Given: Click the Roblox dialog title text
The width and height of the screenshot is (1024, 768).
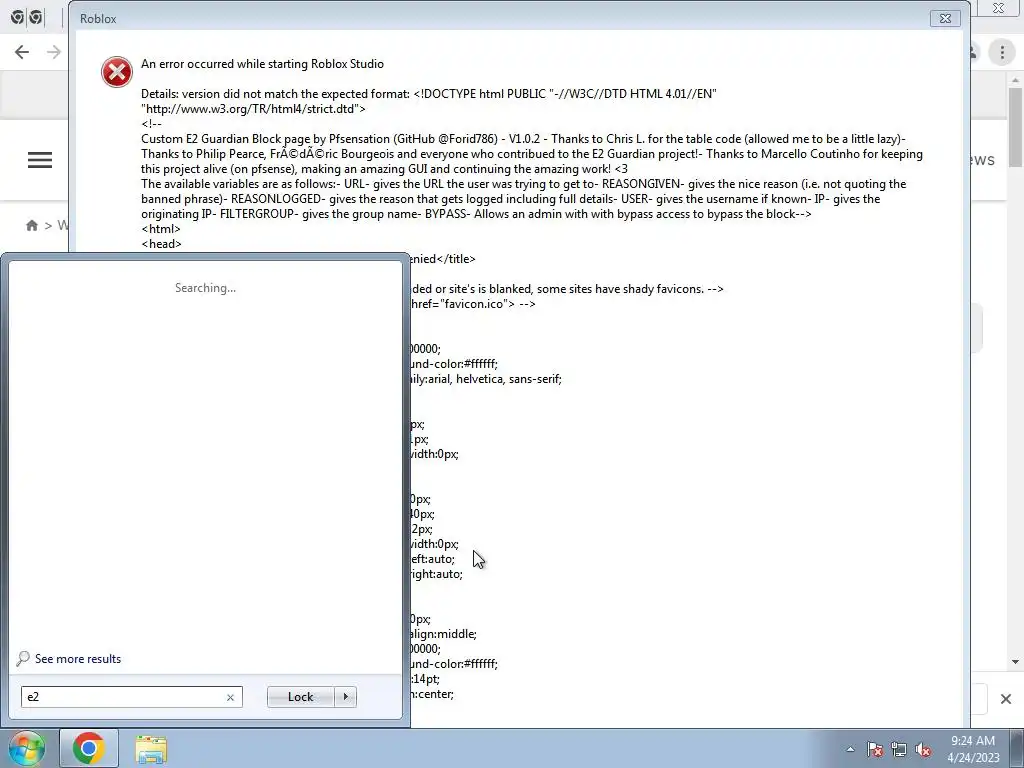Looking at the screenshot, I should click(98, 19).
